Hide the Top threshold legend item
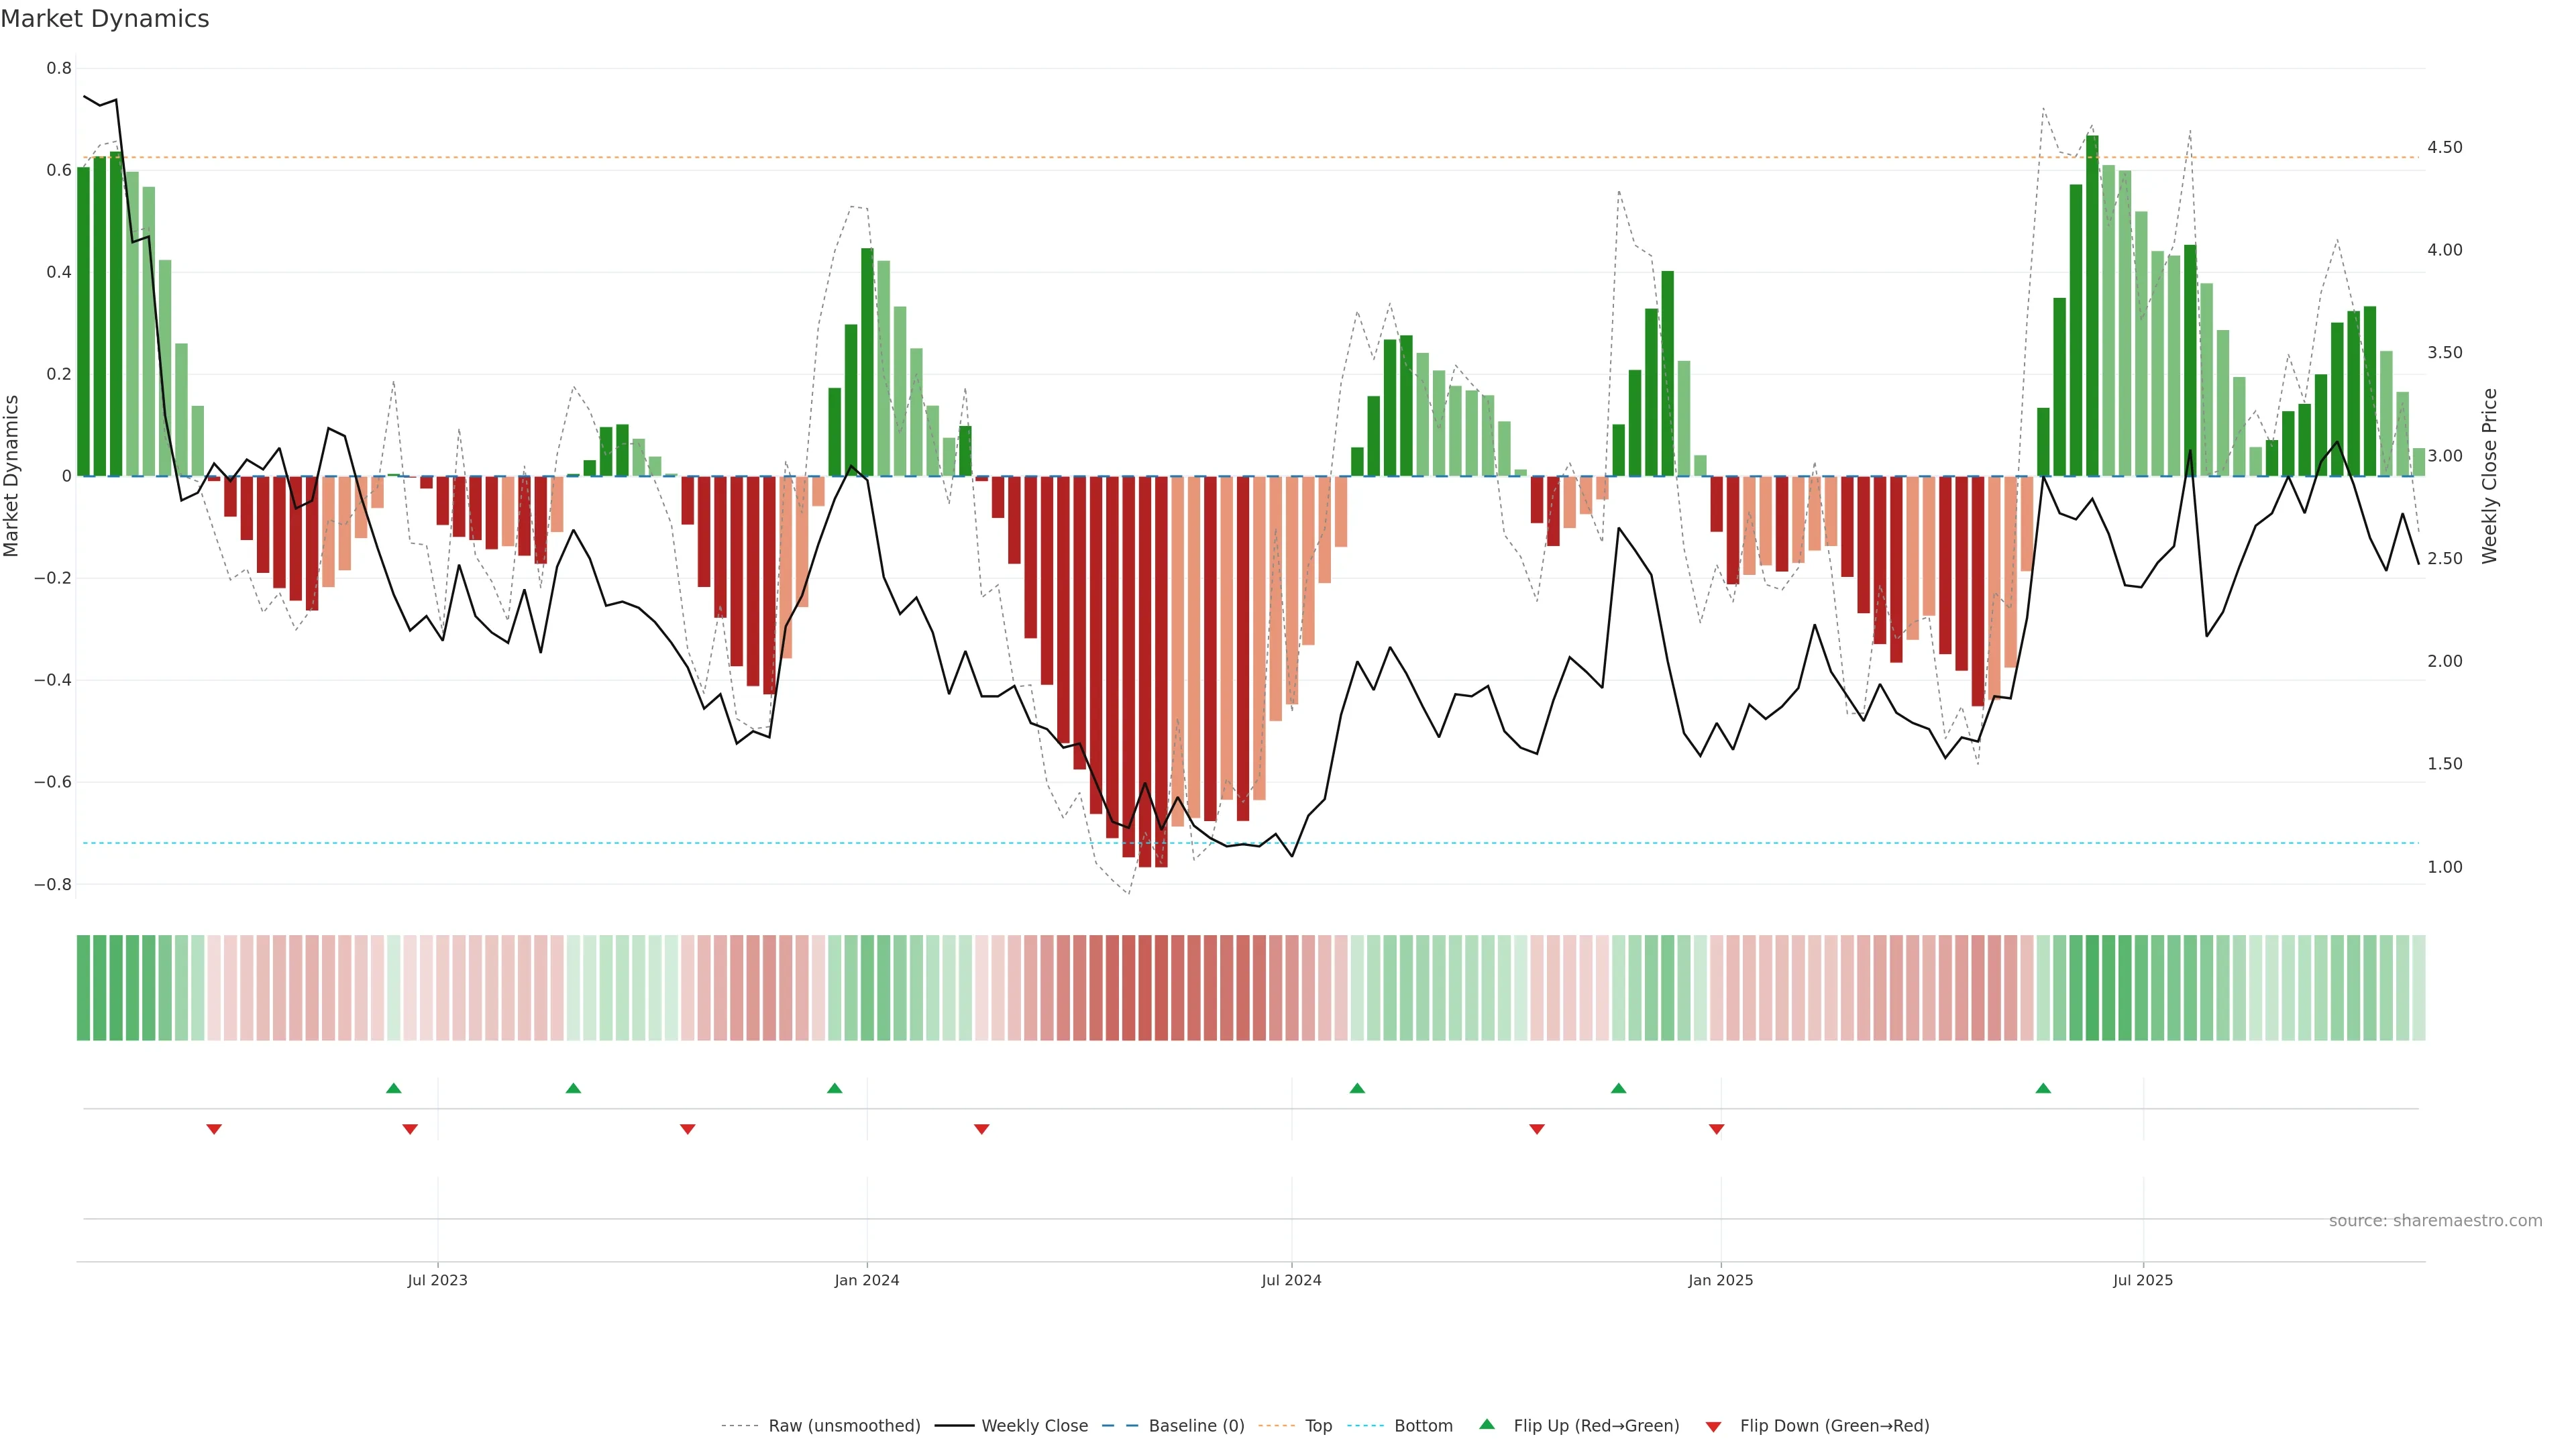Screen dimensions: 2576x1449 click(1318, 1426)
